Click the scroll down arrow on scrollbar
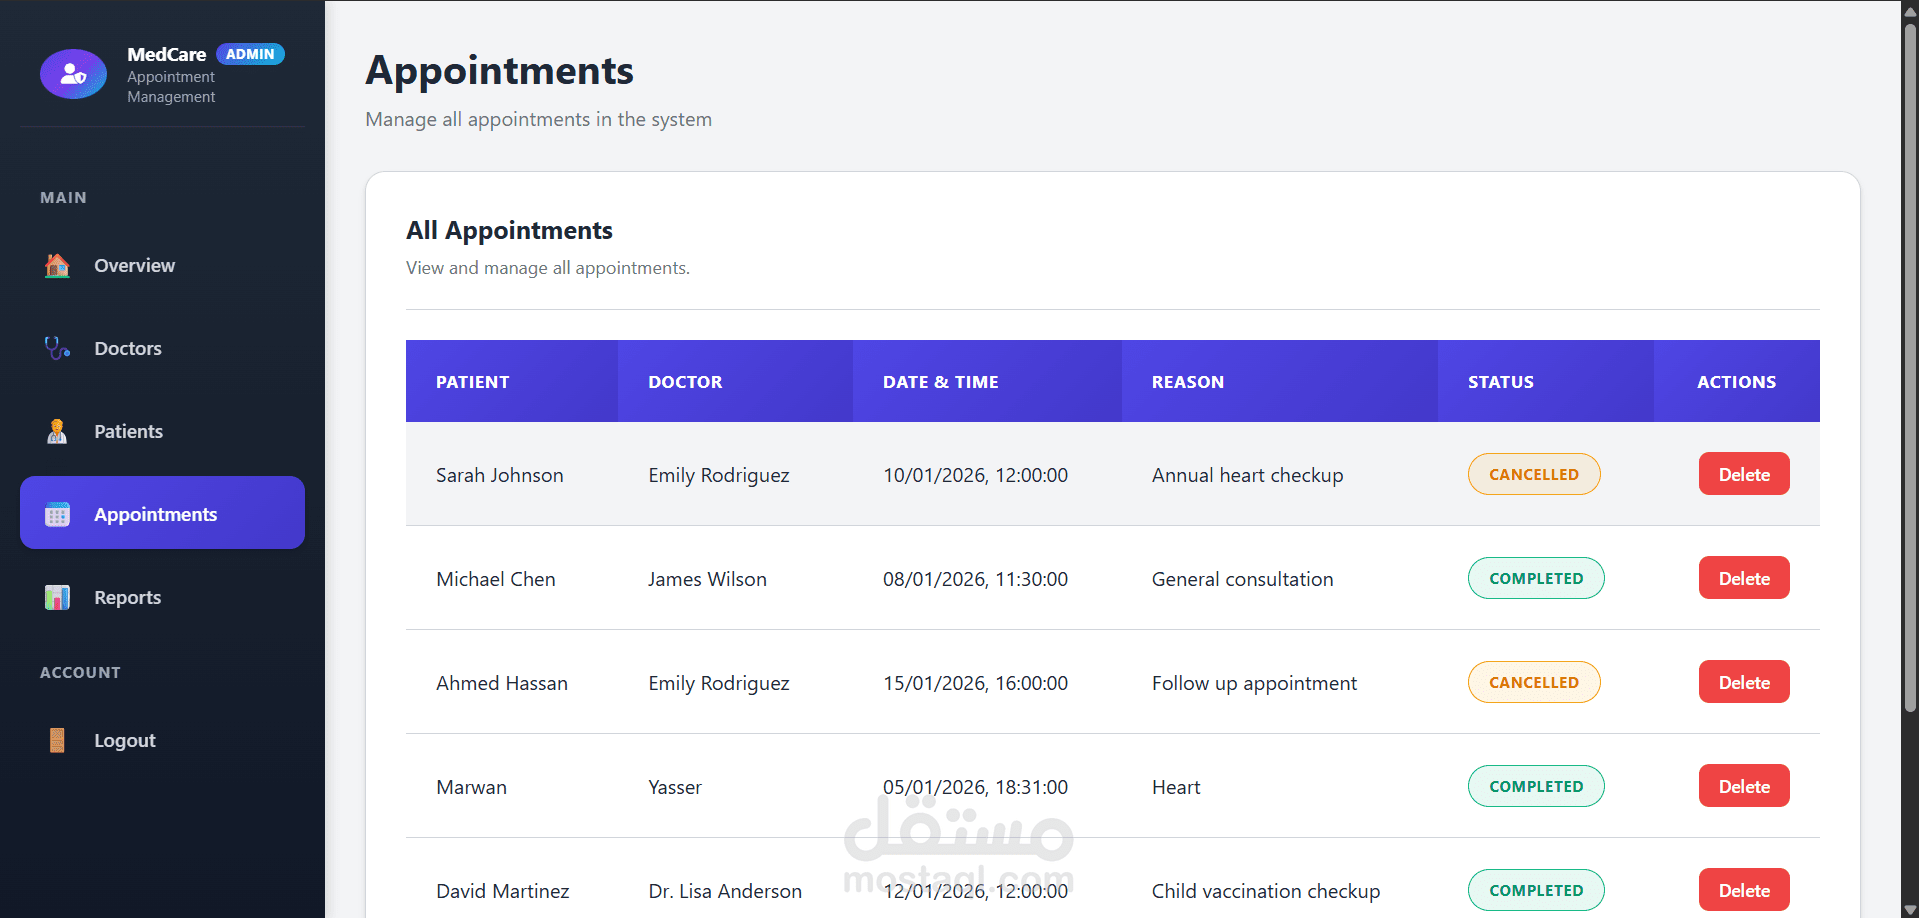 click(x=1910, y=909)
